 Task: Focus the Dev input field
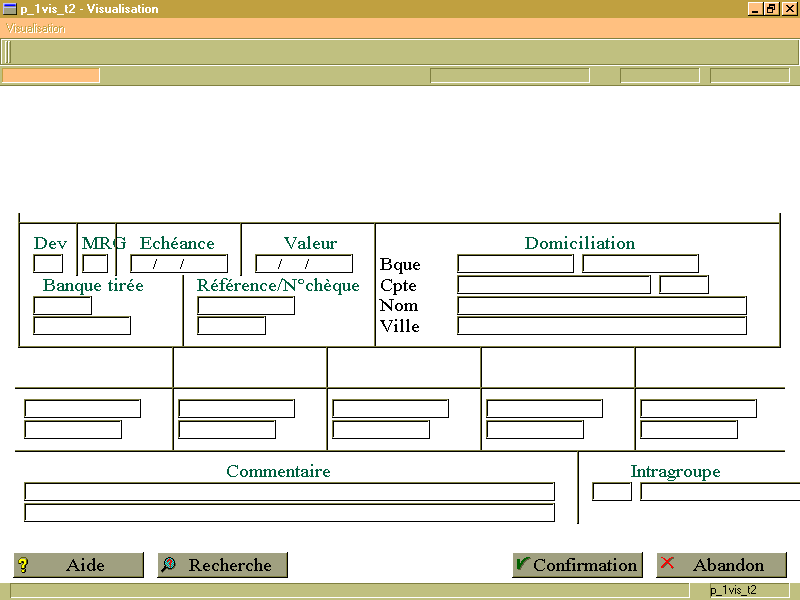(48, 264)
